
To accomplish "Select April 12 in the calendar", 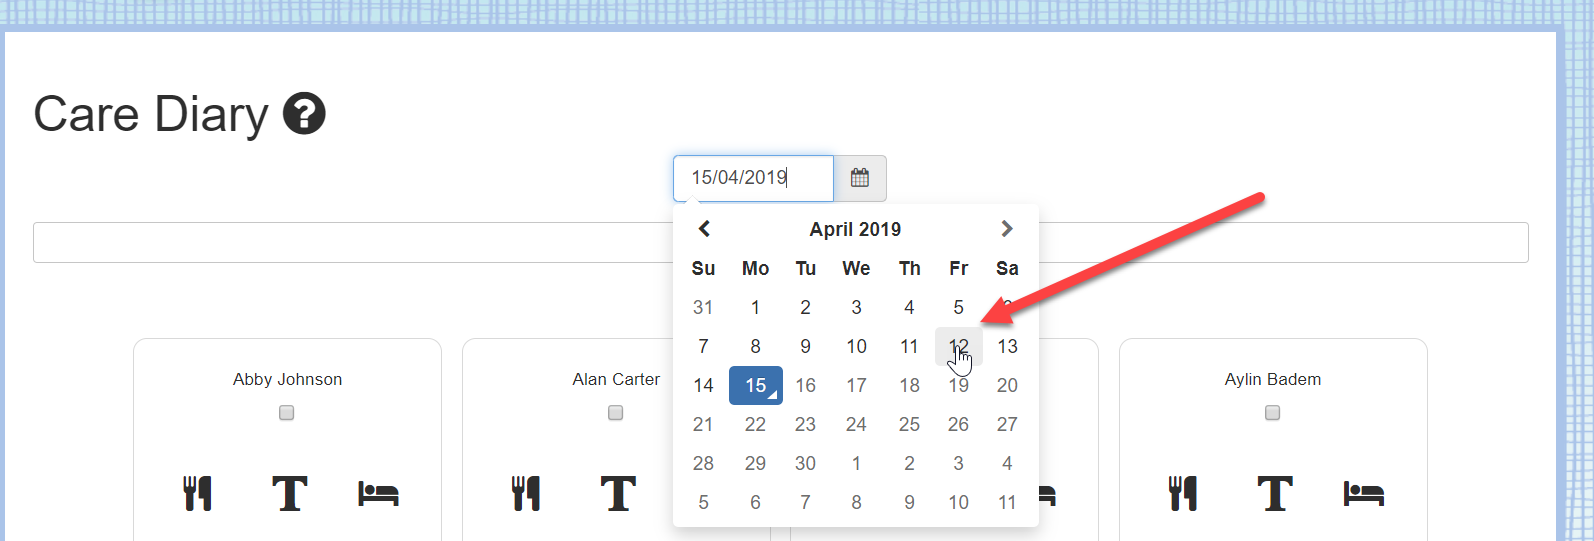I will coord(958,346).
